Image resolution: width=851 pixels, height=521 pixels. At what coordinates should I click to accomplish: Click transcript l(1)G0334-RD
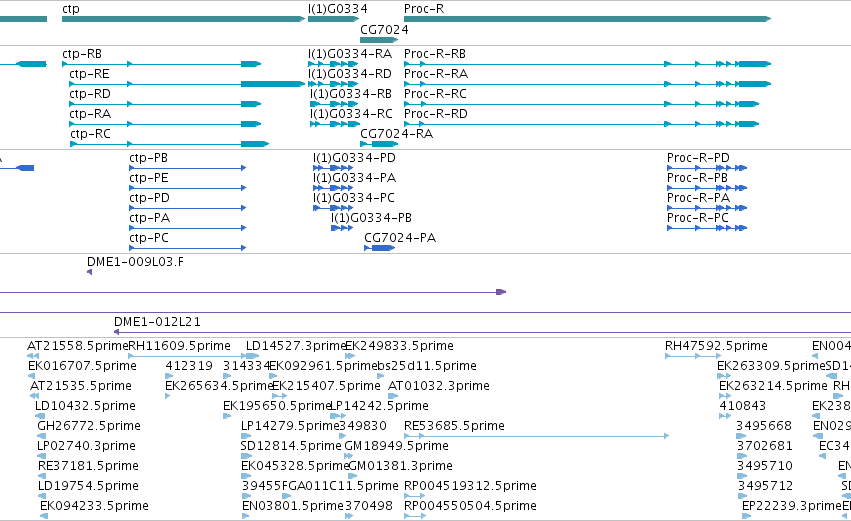(333, 84)
